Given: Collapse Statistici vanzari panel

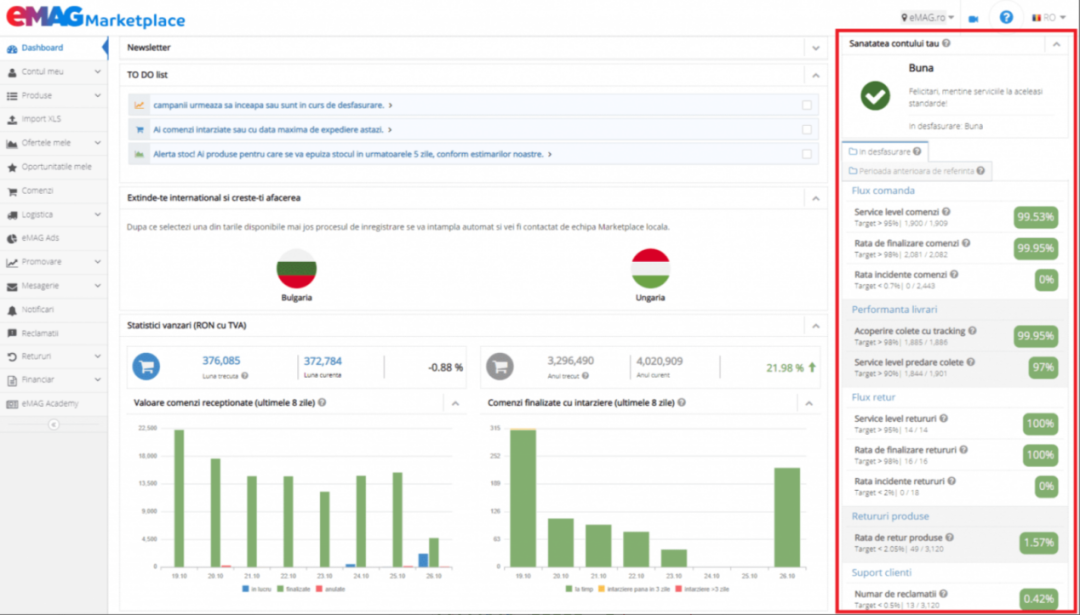Looking at the screenshot, I should [x=816, y=326].
